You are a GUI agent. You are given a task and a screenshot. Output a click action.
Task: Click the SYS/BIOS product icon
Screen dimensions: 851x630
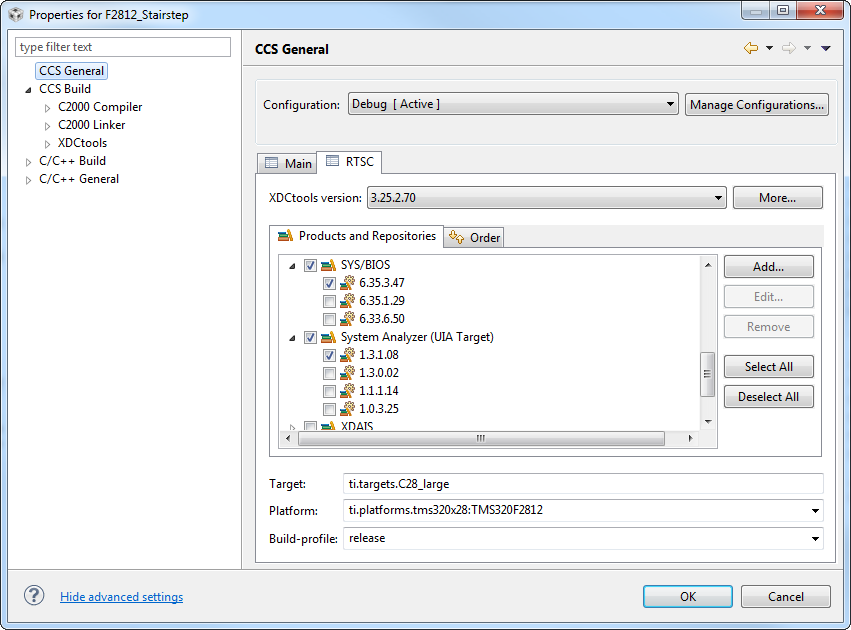328,265
